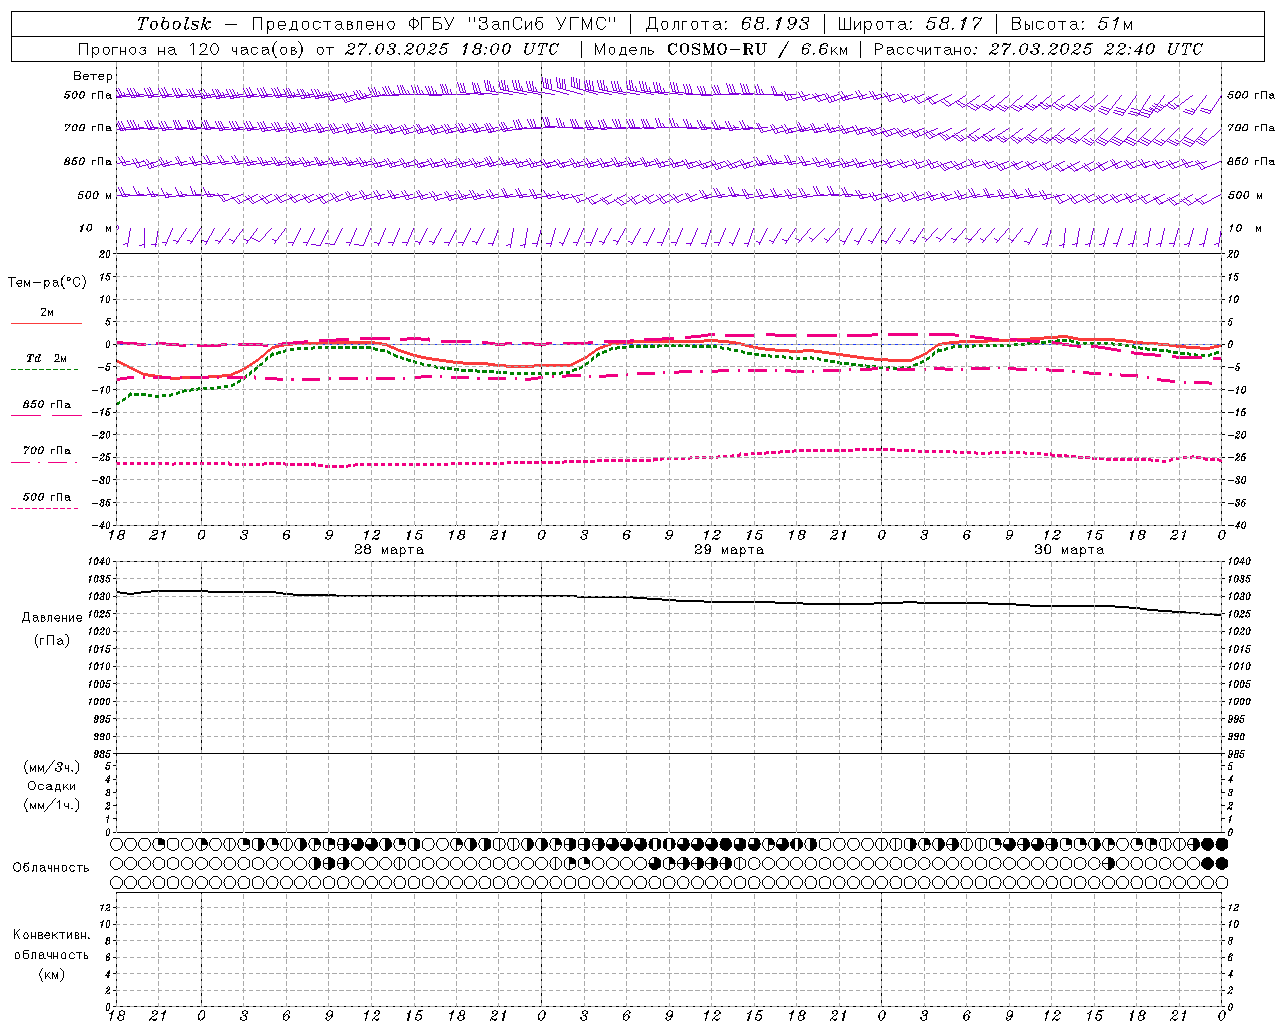Click the latitude value Широта: 58.17

coord(910,24)
